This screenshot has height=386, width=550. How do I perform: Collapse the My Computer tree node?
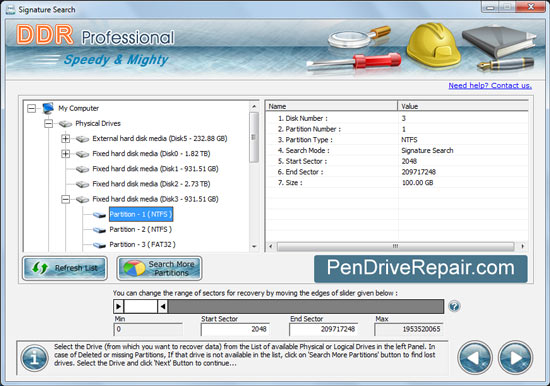(x=32, y=108)
